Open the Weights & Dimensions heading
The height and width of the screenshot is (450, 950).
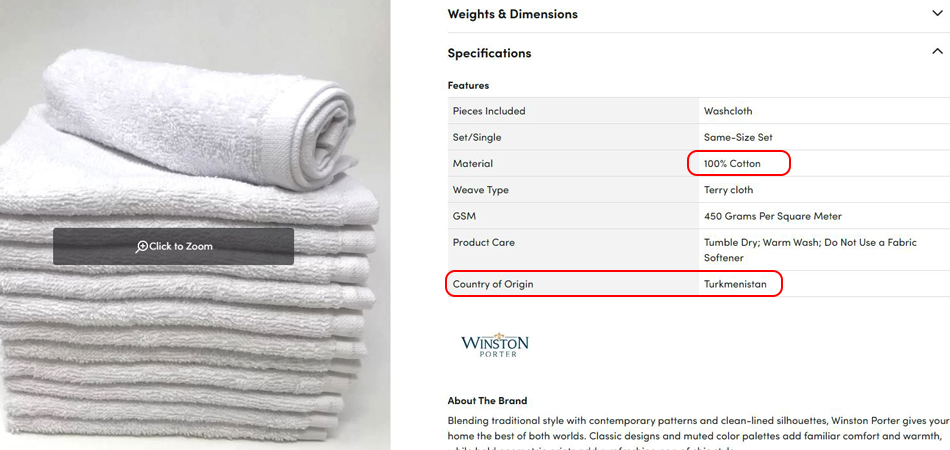(513, 13)
